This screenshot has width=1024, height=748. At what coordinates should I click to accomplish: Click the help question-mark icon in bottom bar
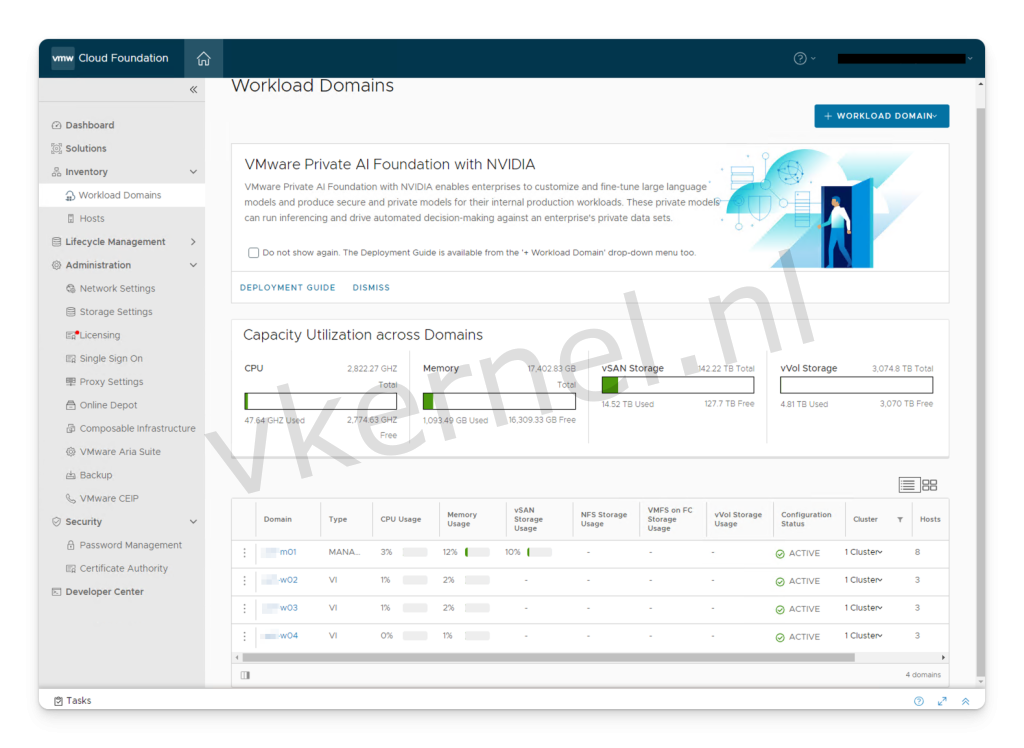click(918, 700)
